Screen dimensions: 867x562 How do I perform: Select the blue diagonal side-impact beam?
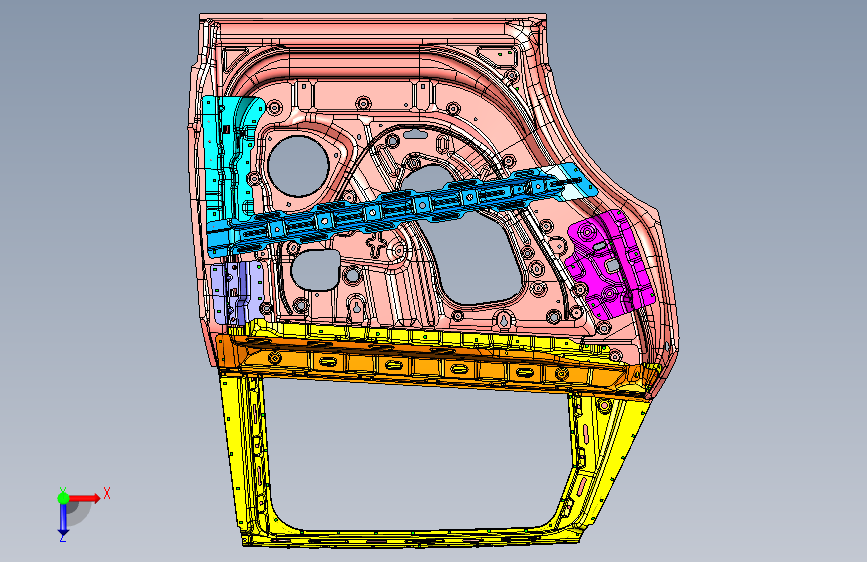[x=404, y=210]
